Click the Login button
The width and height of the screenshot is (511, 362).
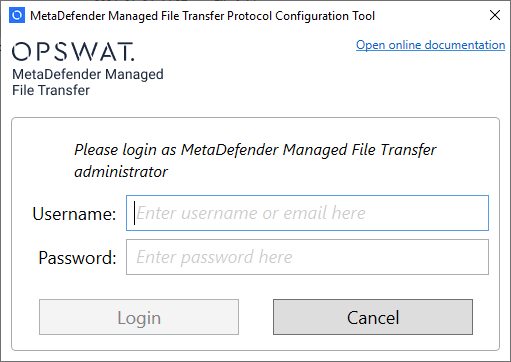click(139, 317)
